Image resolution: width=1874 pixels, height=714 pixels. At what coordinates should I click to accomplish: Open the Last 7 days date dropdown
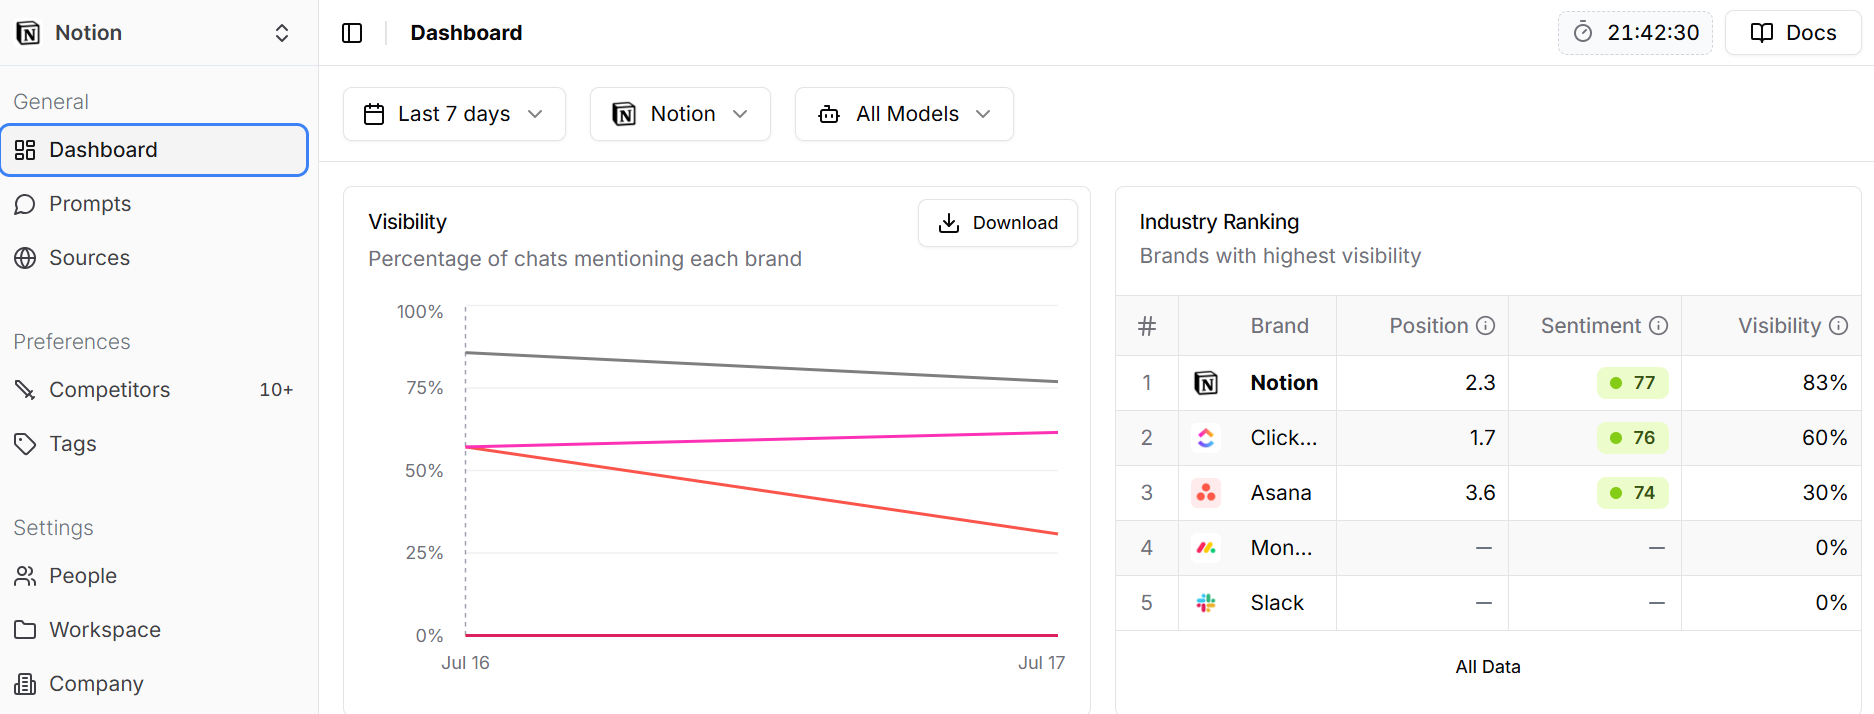(x=454, y=114)
